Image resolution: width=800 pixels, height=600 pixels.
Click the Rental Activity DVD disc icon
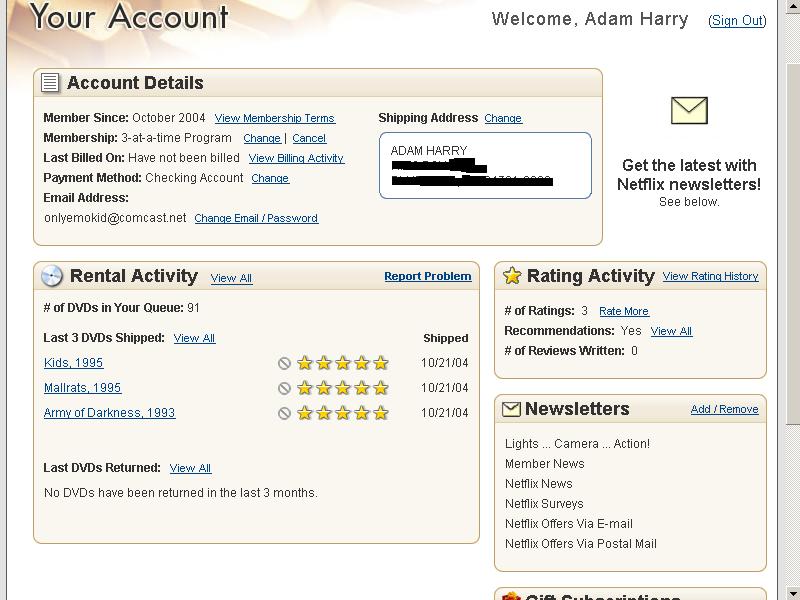pos(52,276)
